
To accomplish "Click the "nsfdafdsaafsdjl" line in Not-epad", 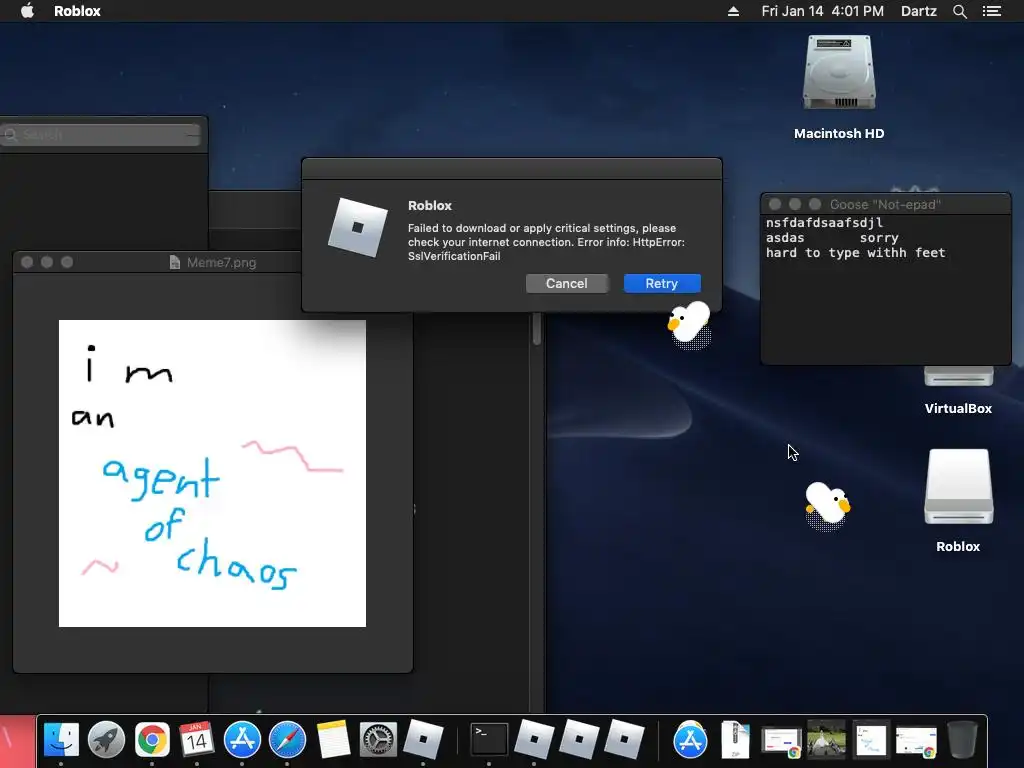I will (x=824, y=223).
